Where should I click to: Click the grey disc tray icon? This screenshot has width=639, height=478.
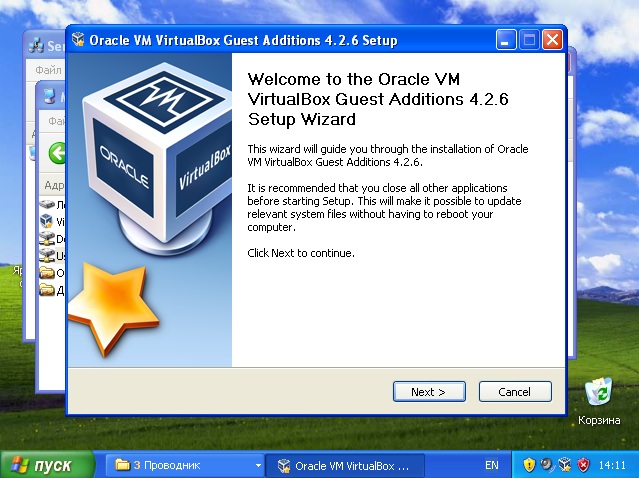click(x=547, y=464)
